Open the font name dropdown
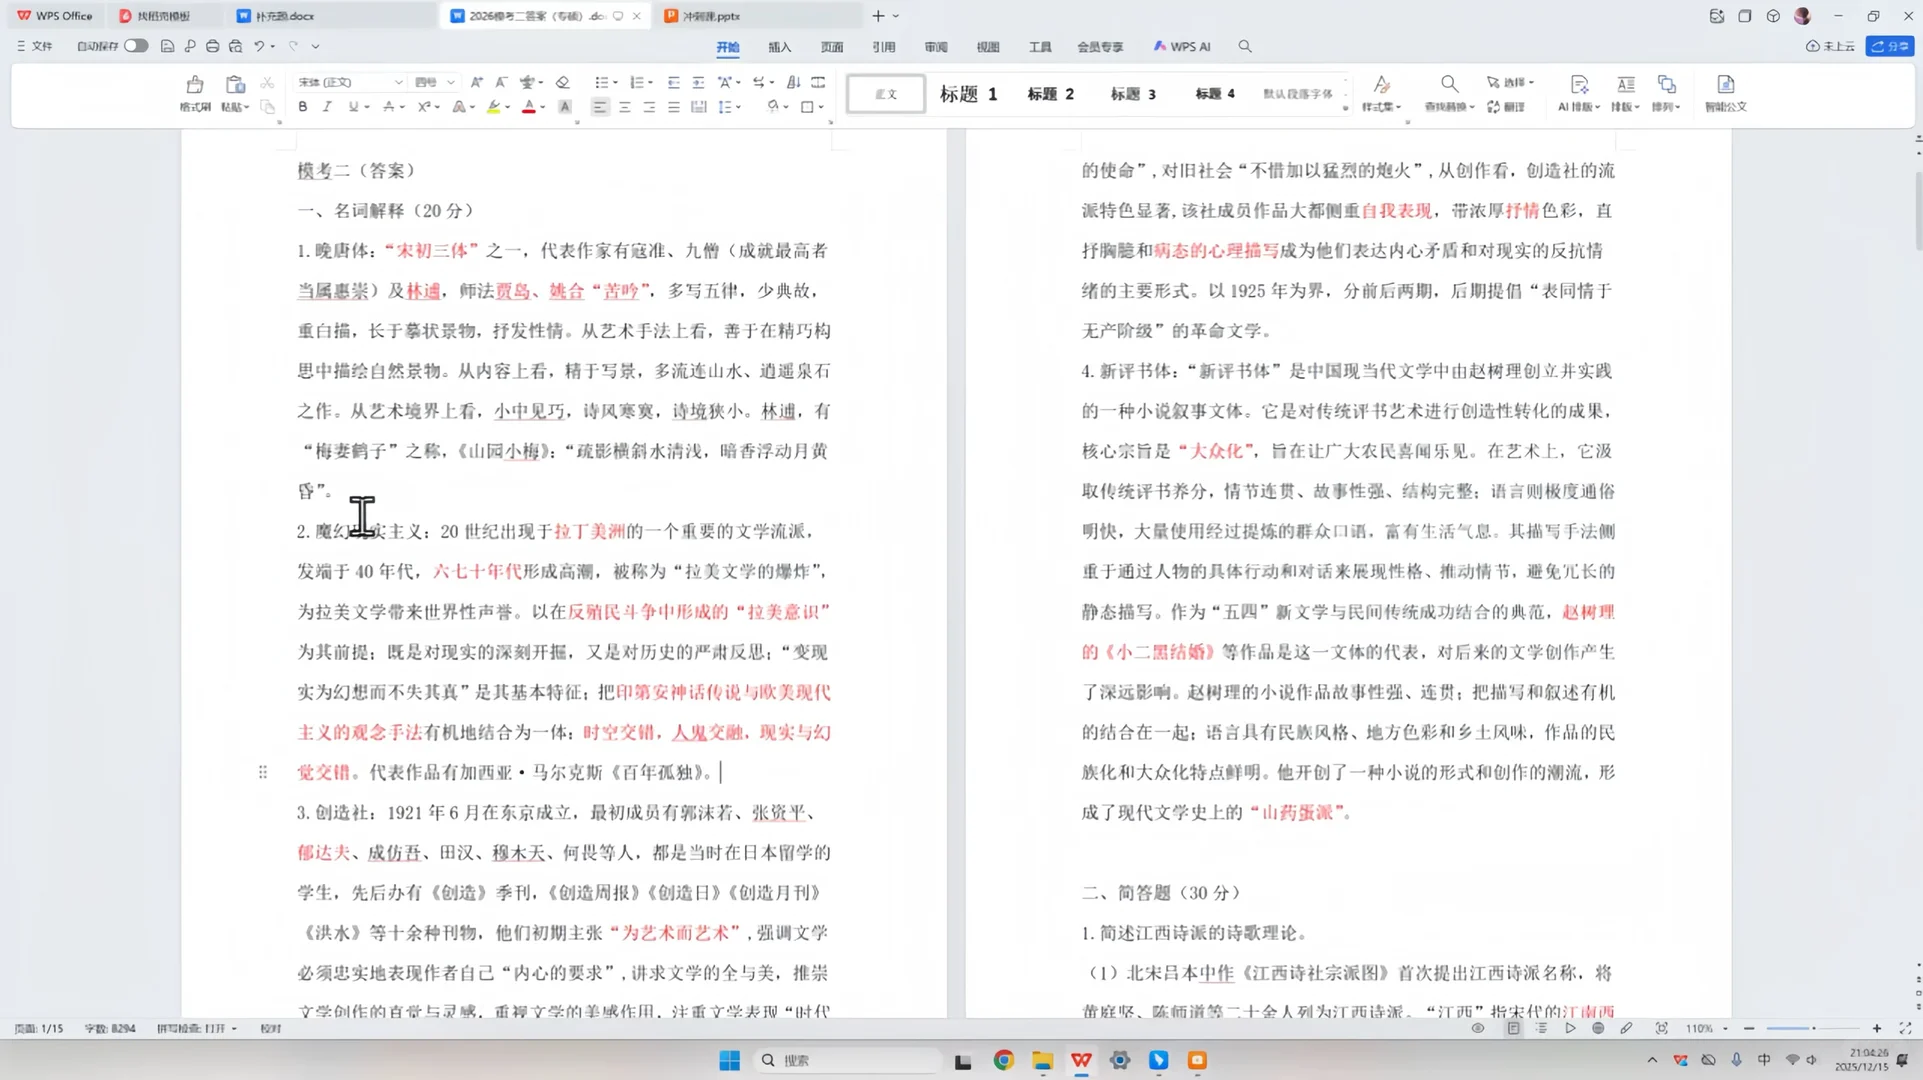 click(x=399, y=82)
